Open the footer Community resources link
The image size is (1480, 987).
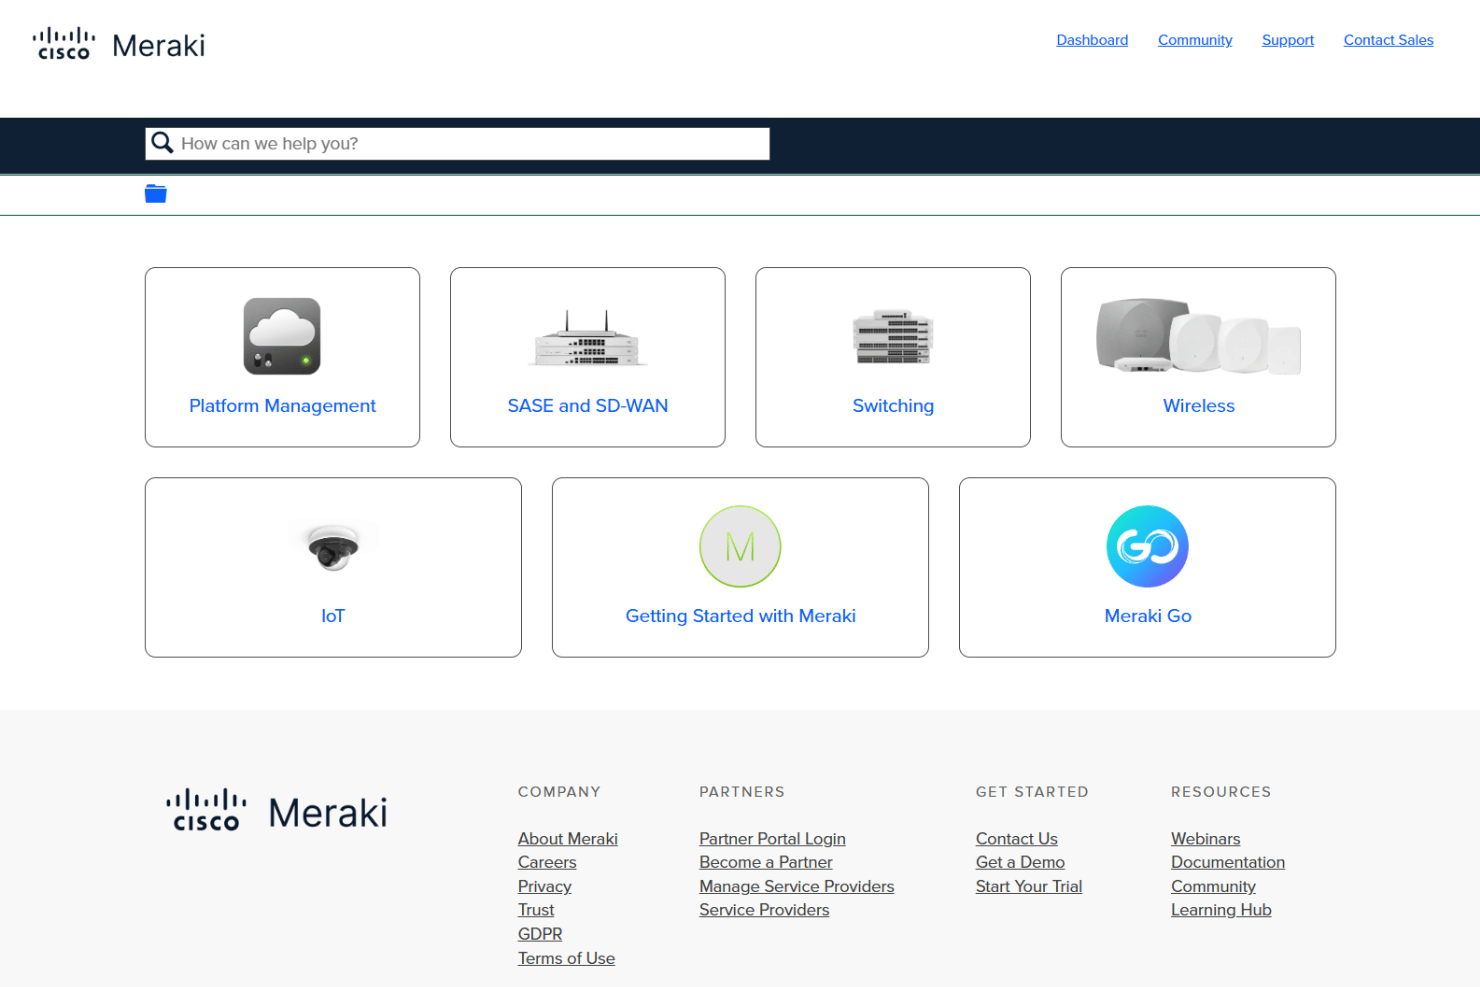tap(1213, 886)
